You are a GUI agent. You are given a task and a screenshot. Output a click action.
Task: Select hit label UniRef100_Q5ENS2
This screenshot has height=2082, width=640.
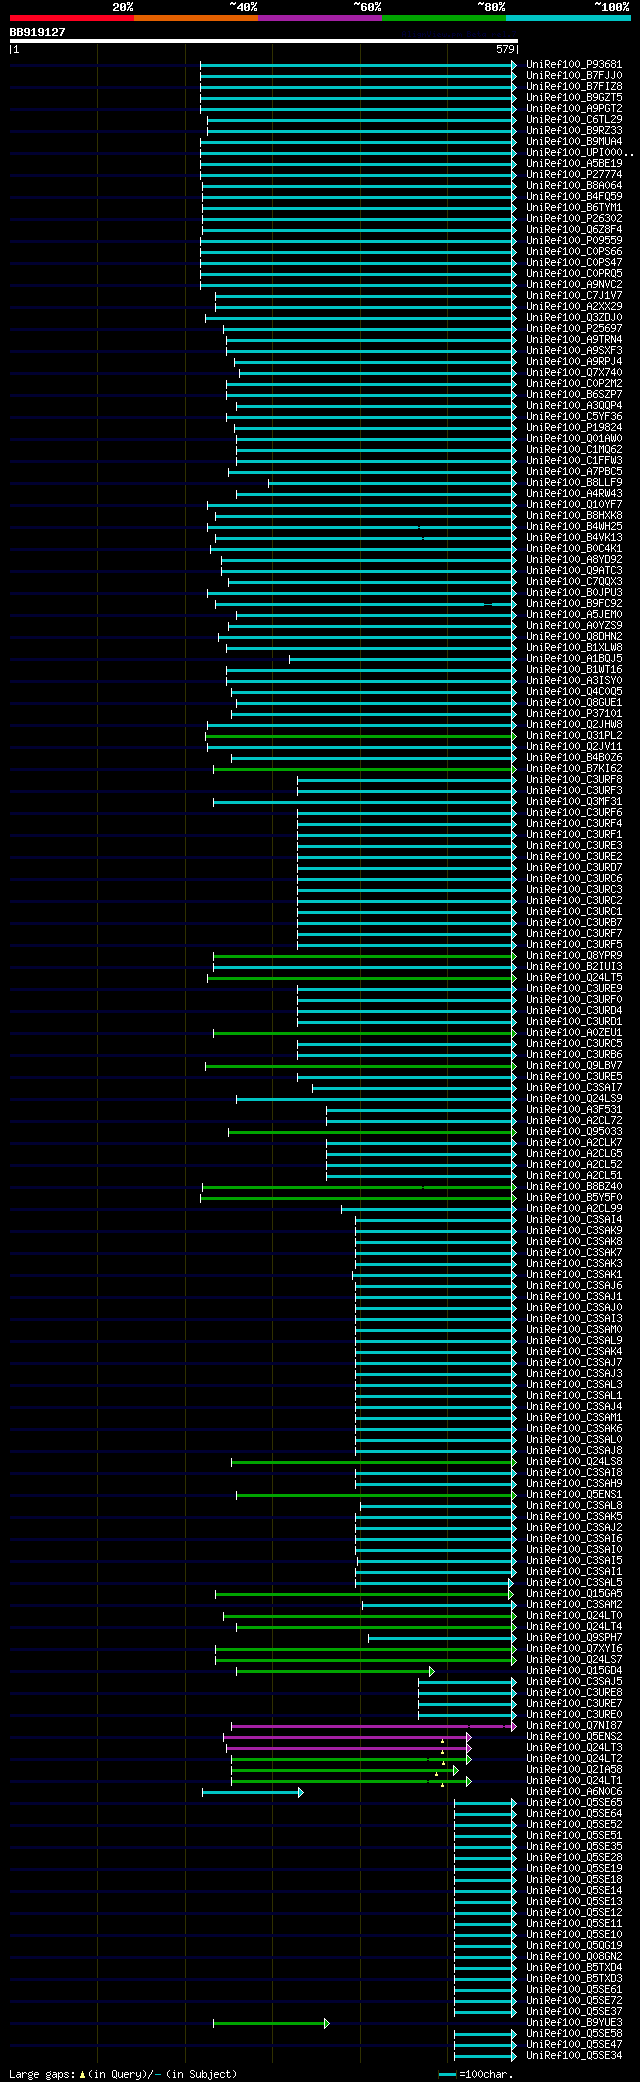pos(574,1737)
